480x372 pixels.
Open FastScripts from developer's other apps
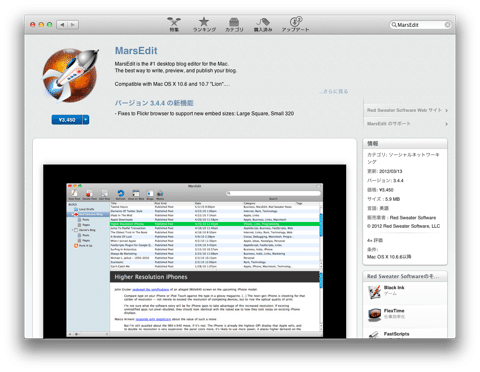pyautogui.click(x=396, y=334)
